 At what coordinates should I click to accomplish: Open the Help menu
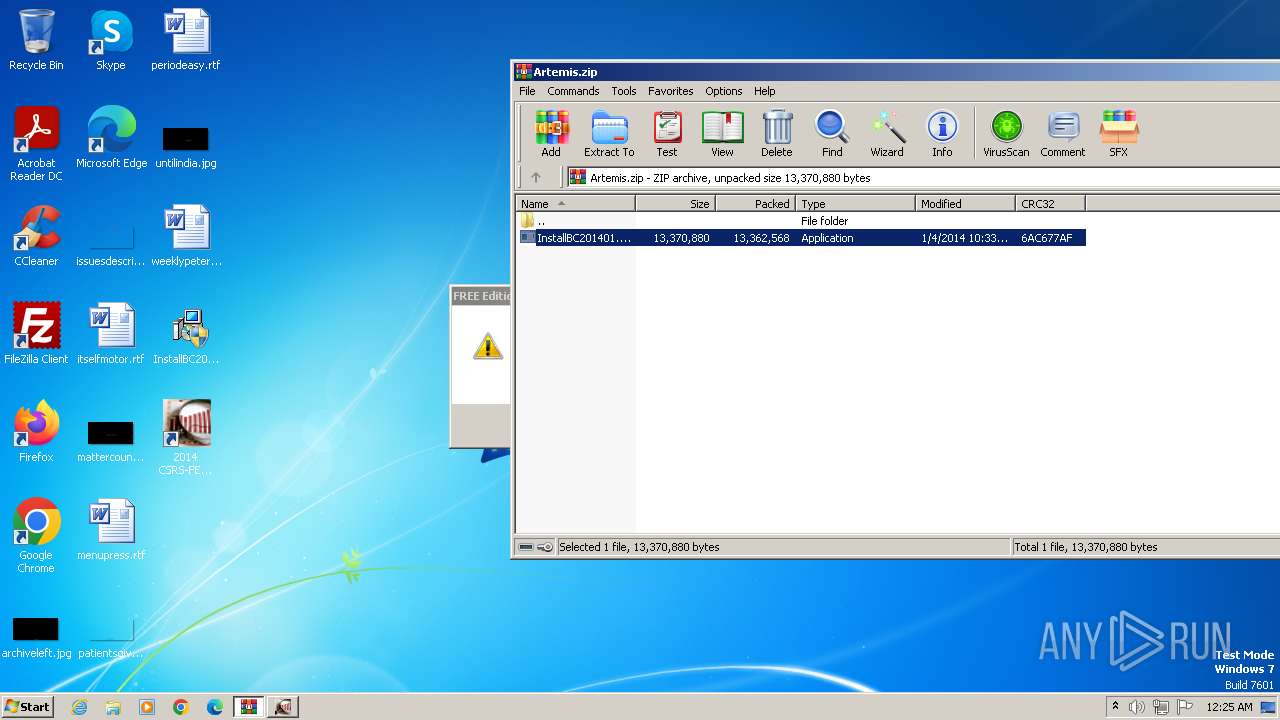point(764,91)
